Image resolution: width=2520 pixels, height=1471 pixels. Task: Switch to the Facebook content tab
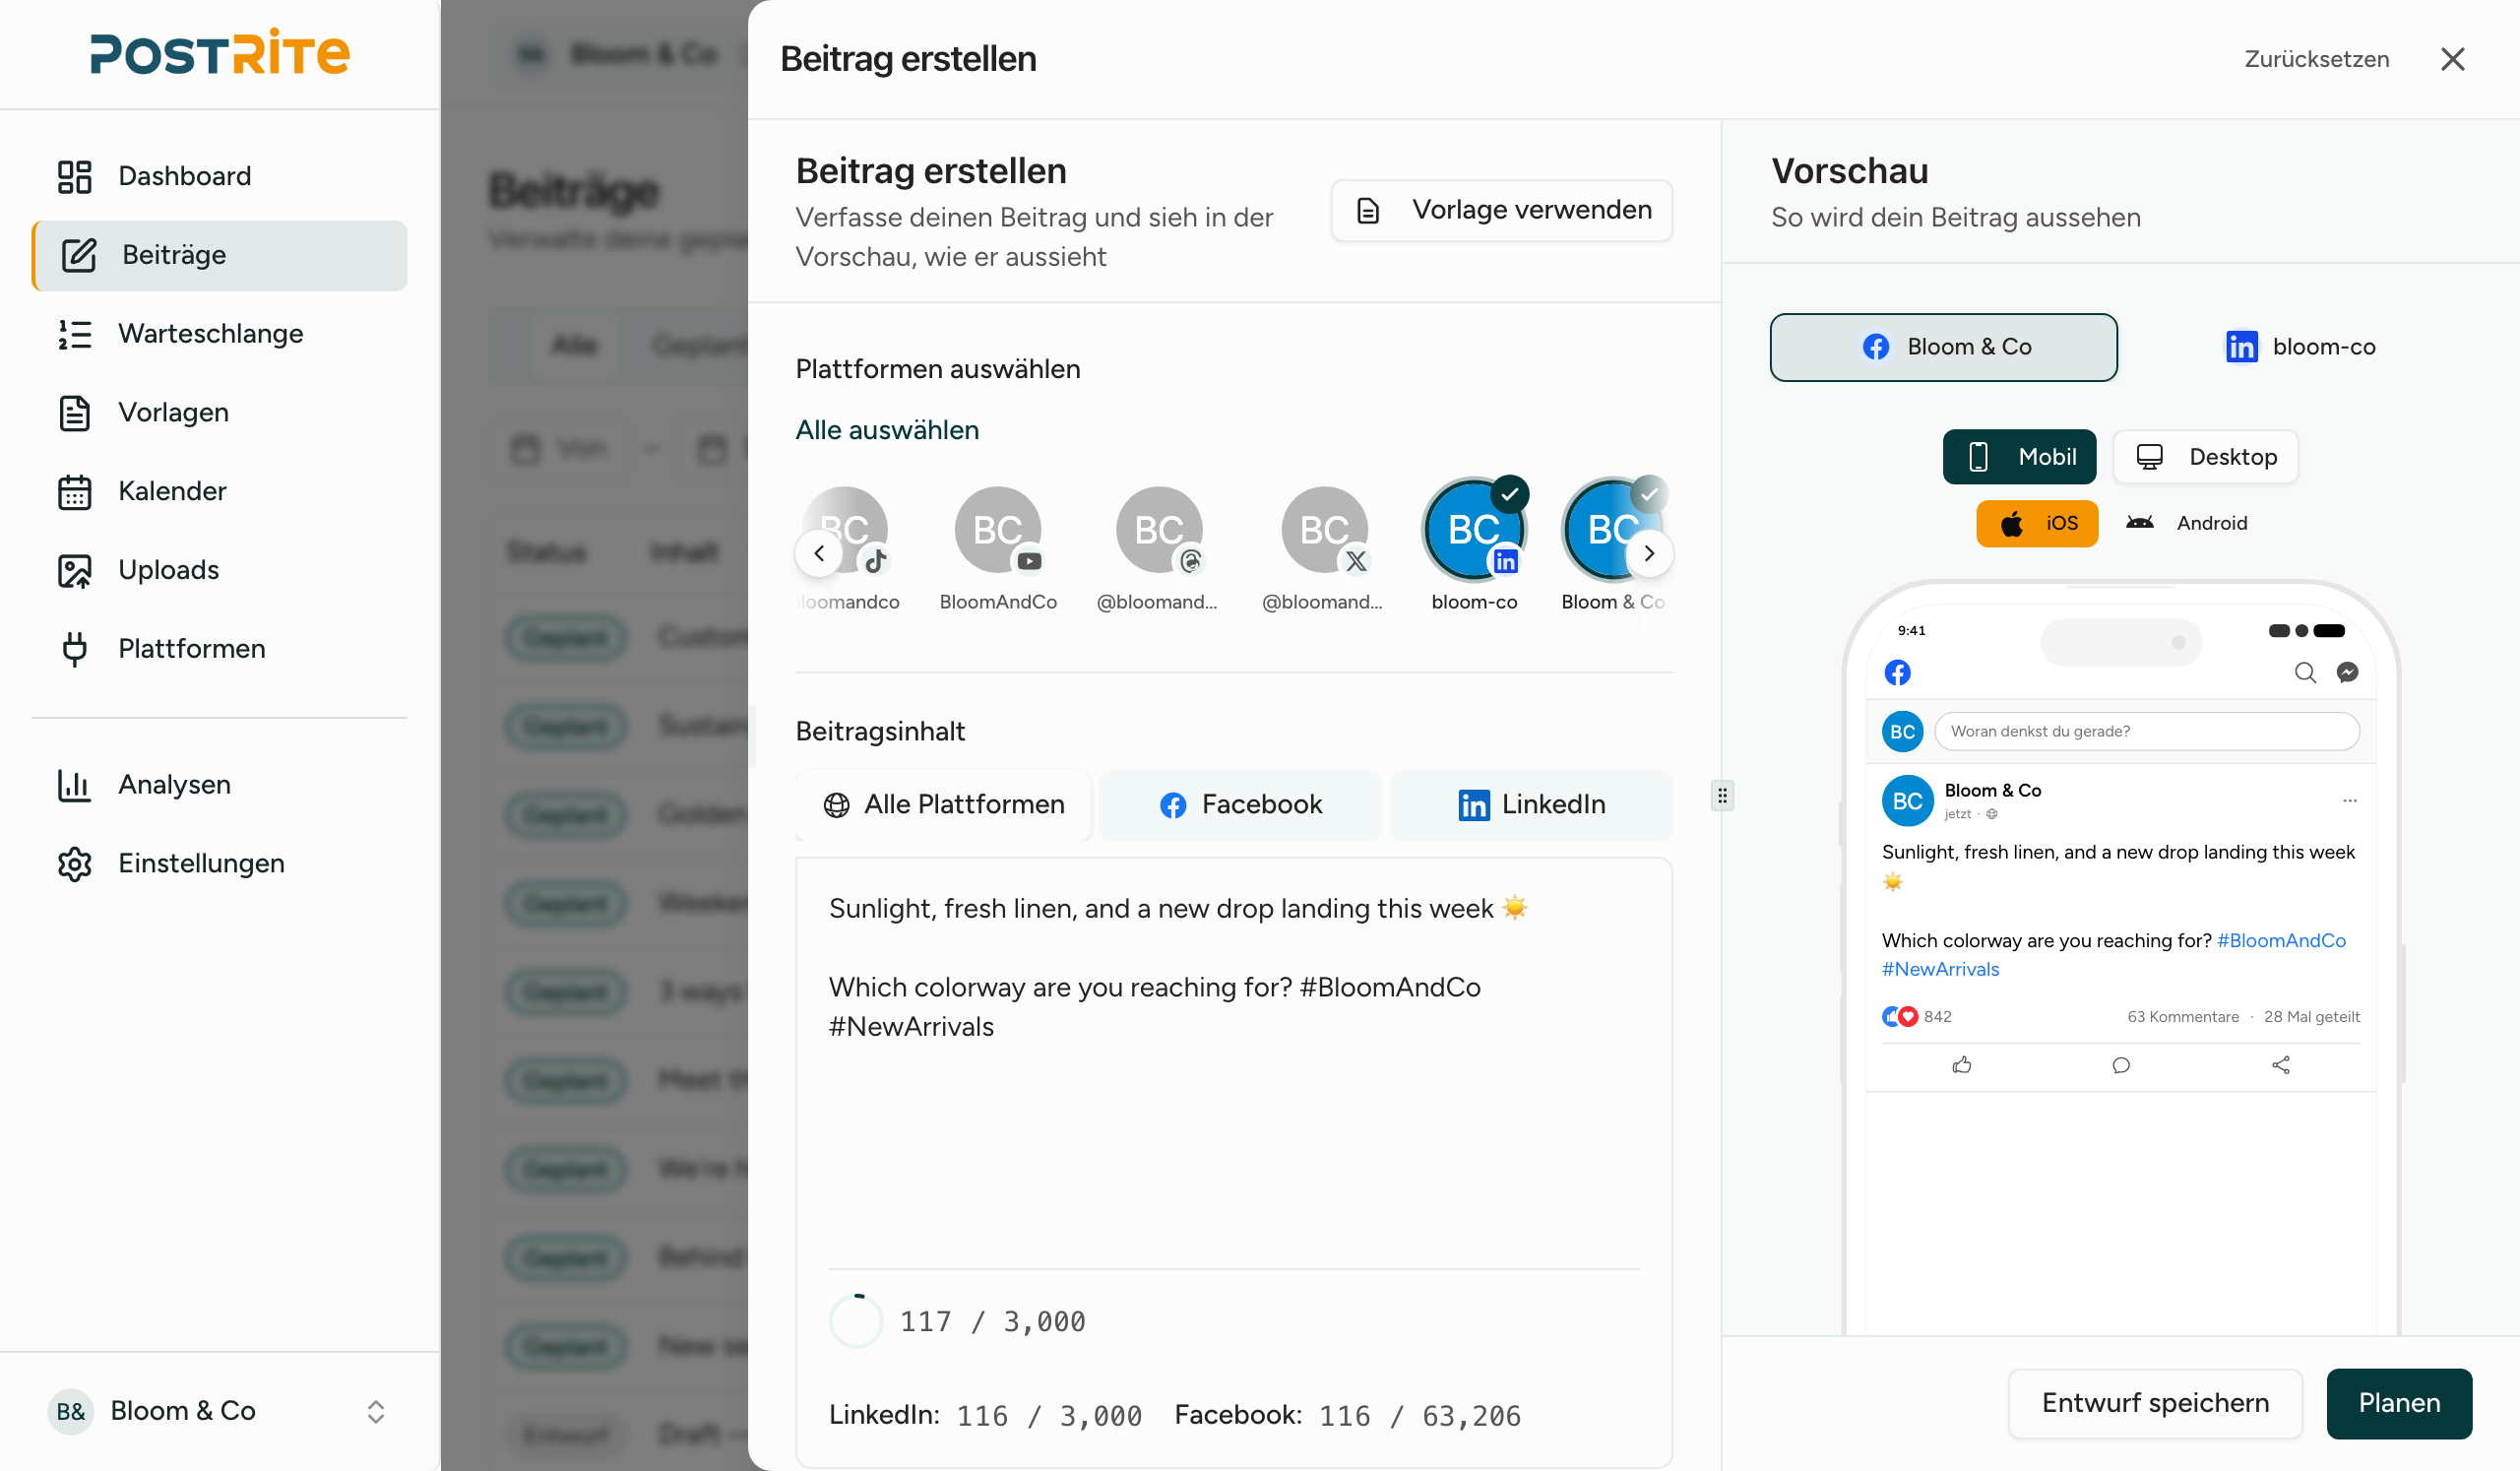(1241, 805)
